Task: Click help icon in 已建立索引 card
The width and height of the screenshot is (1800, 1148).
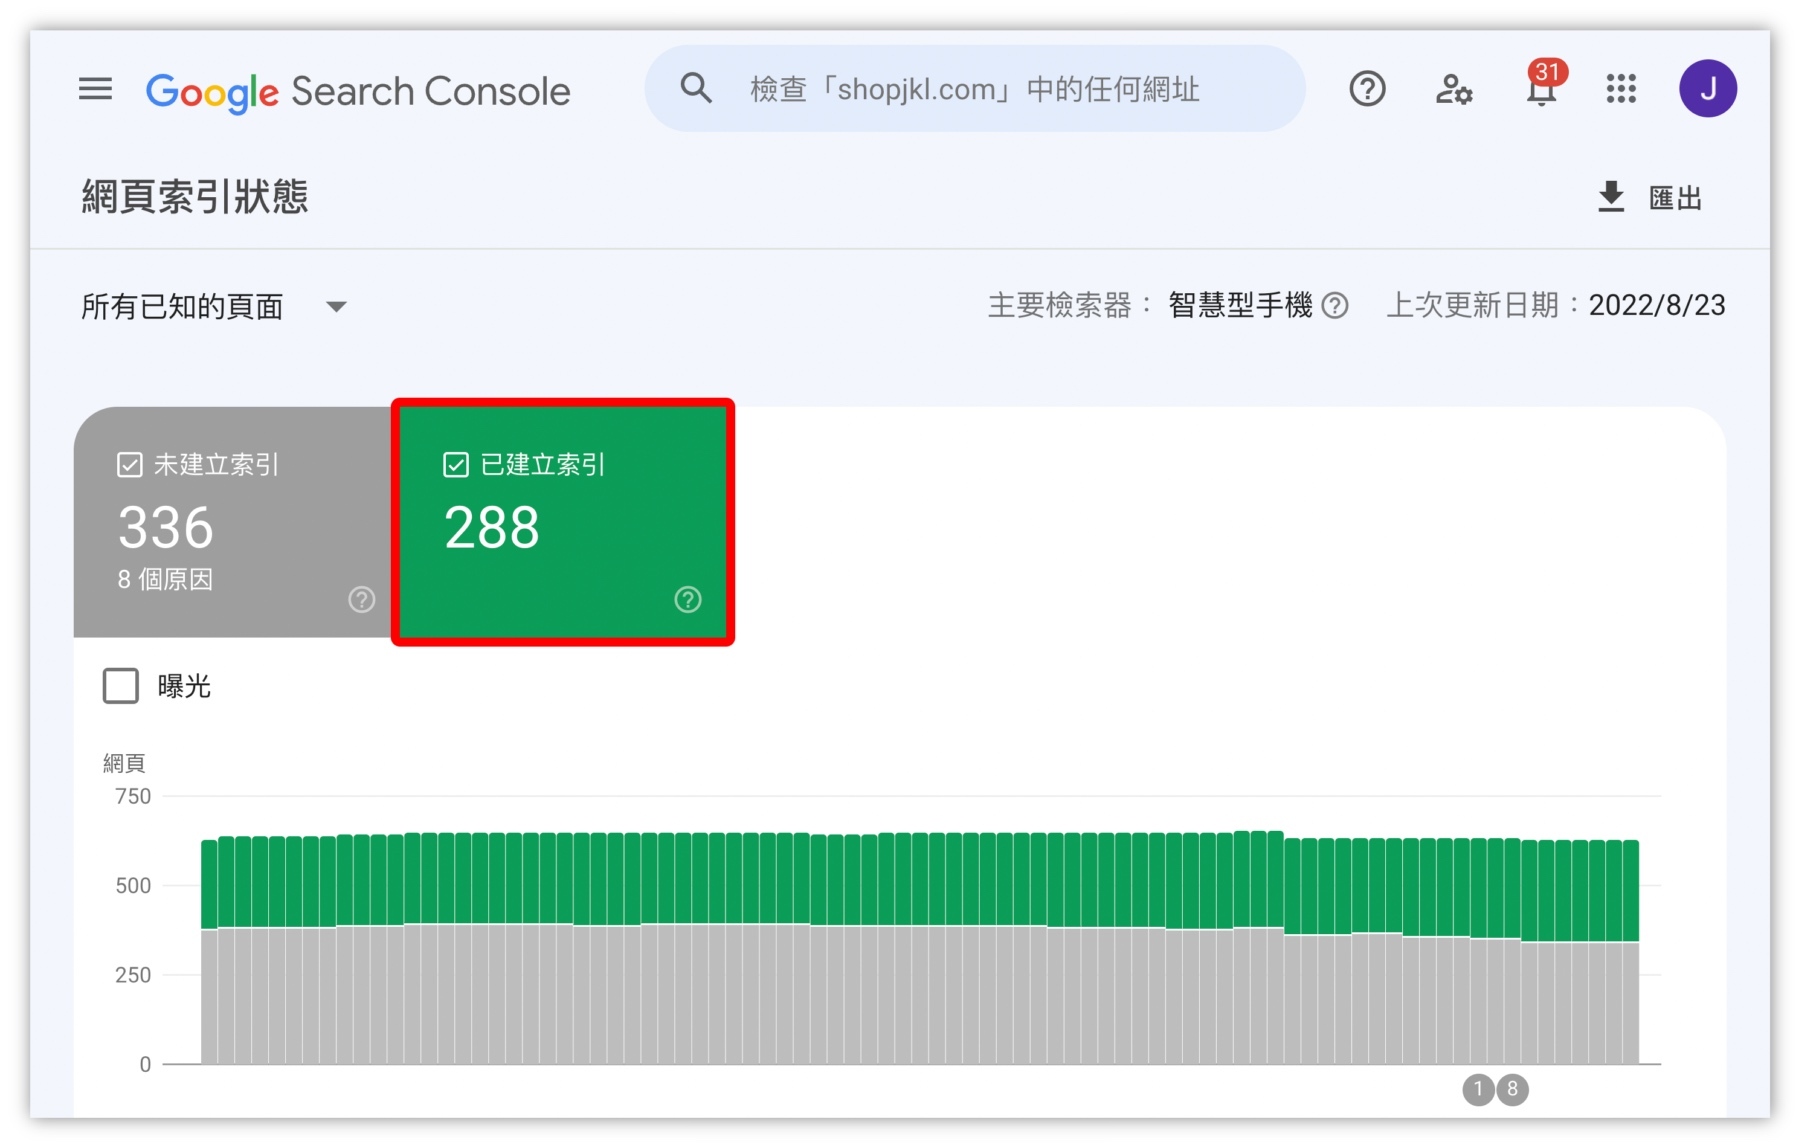Action: (688, 599)
